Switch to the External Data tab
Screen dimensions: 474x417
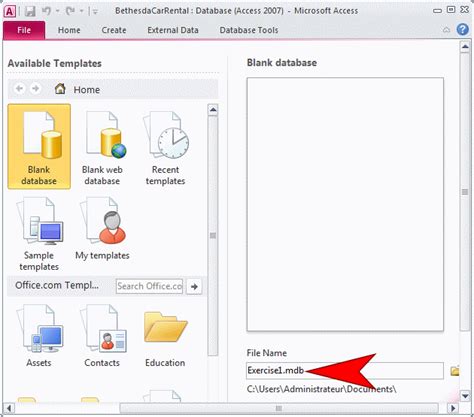[x=173, y=30]
